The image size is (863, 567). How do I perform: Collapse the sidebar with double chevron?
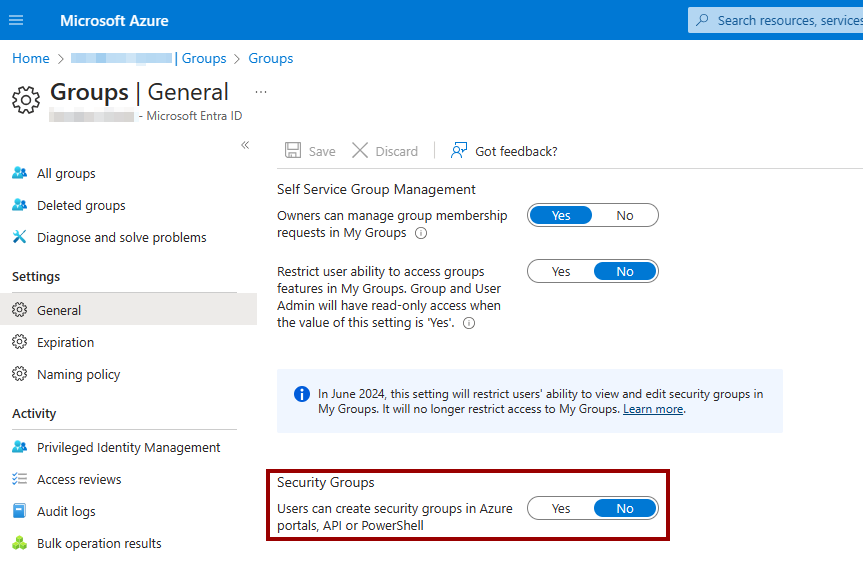click(x=245, y=145)
